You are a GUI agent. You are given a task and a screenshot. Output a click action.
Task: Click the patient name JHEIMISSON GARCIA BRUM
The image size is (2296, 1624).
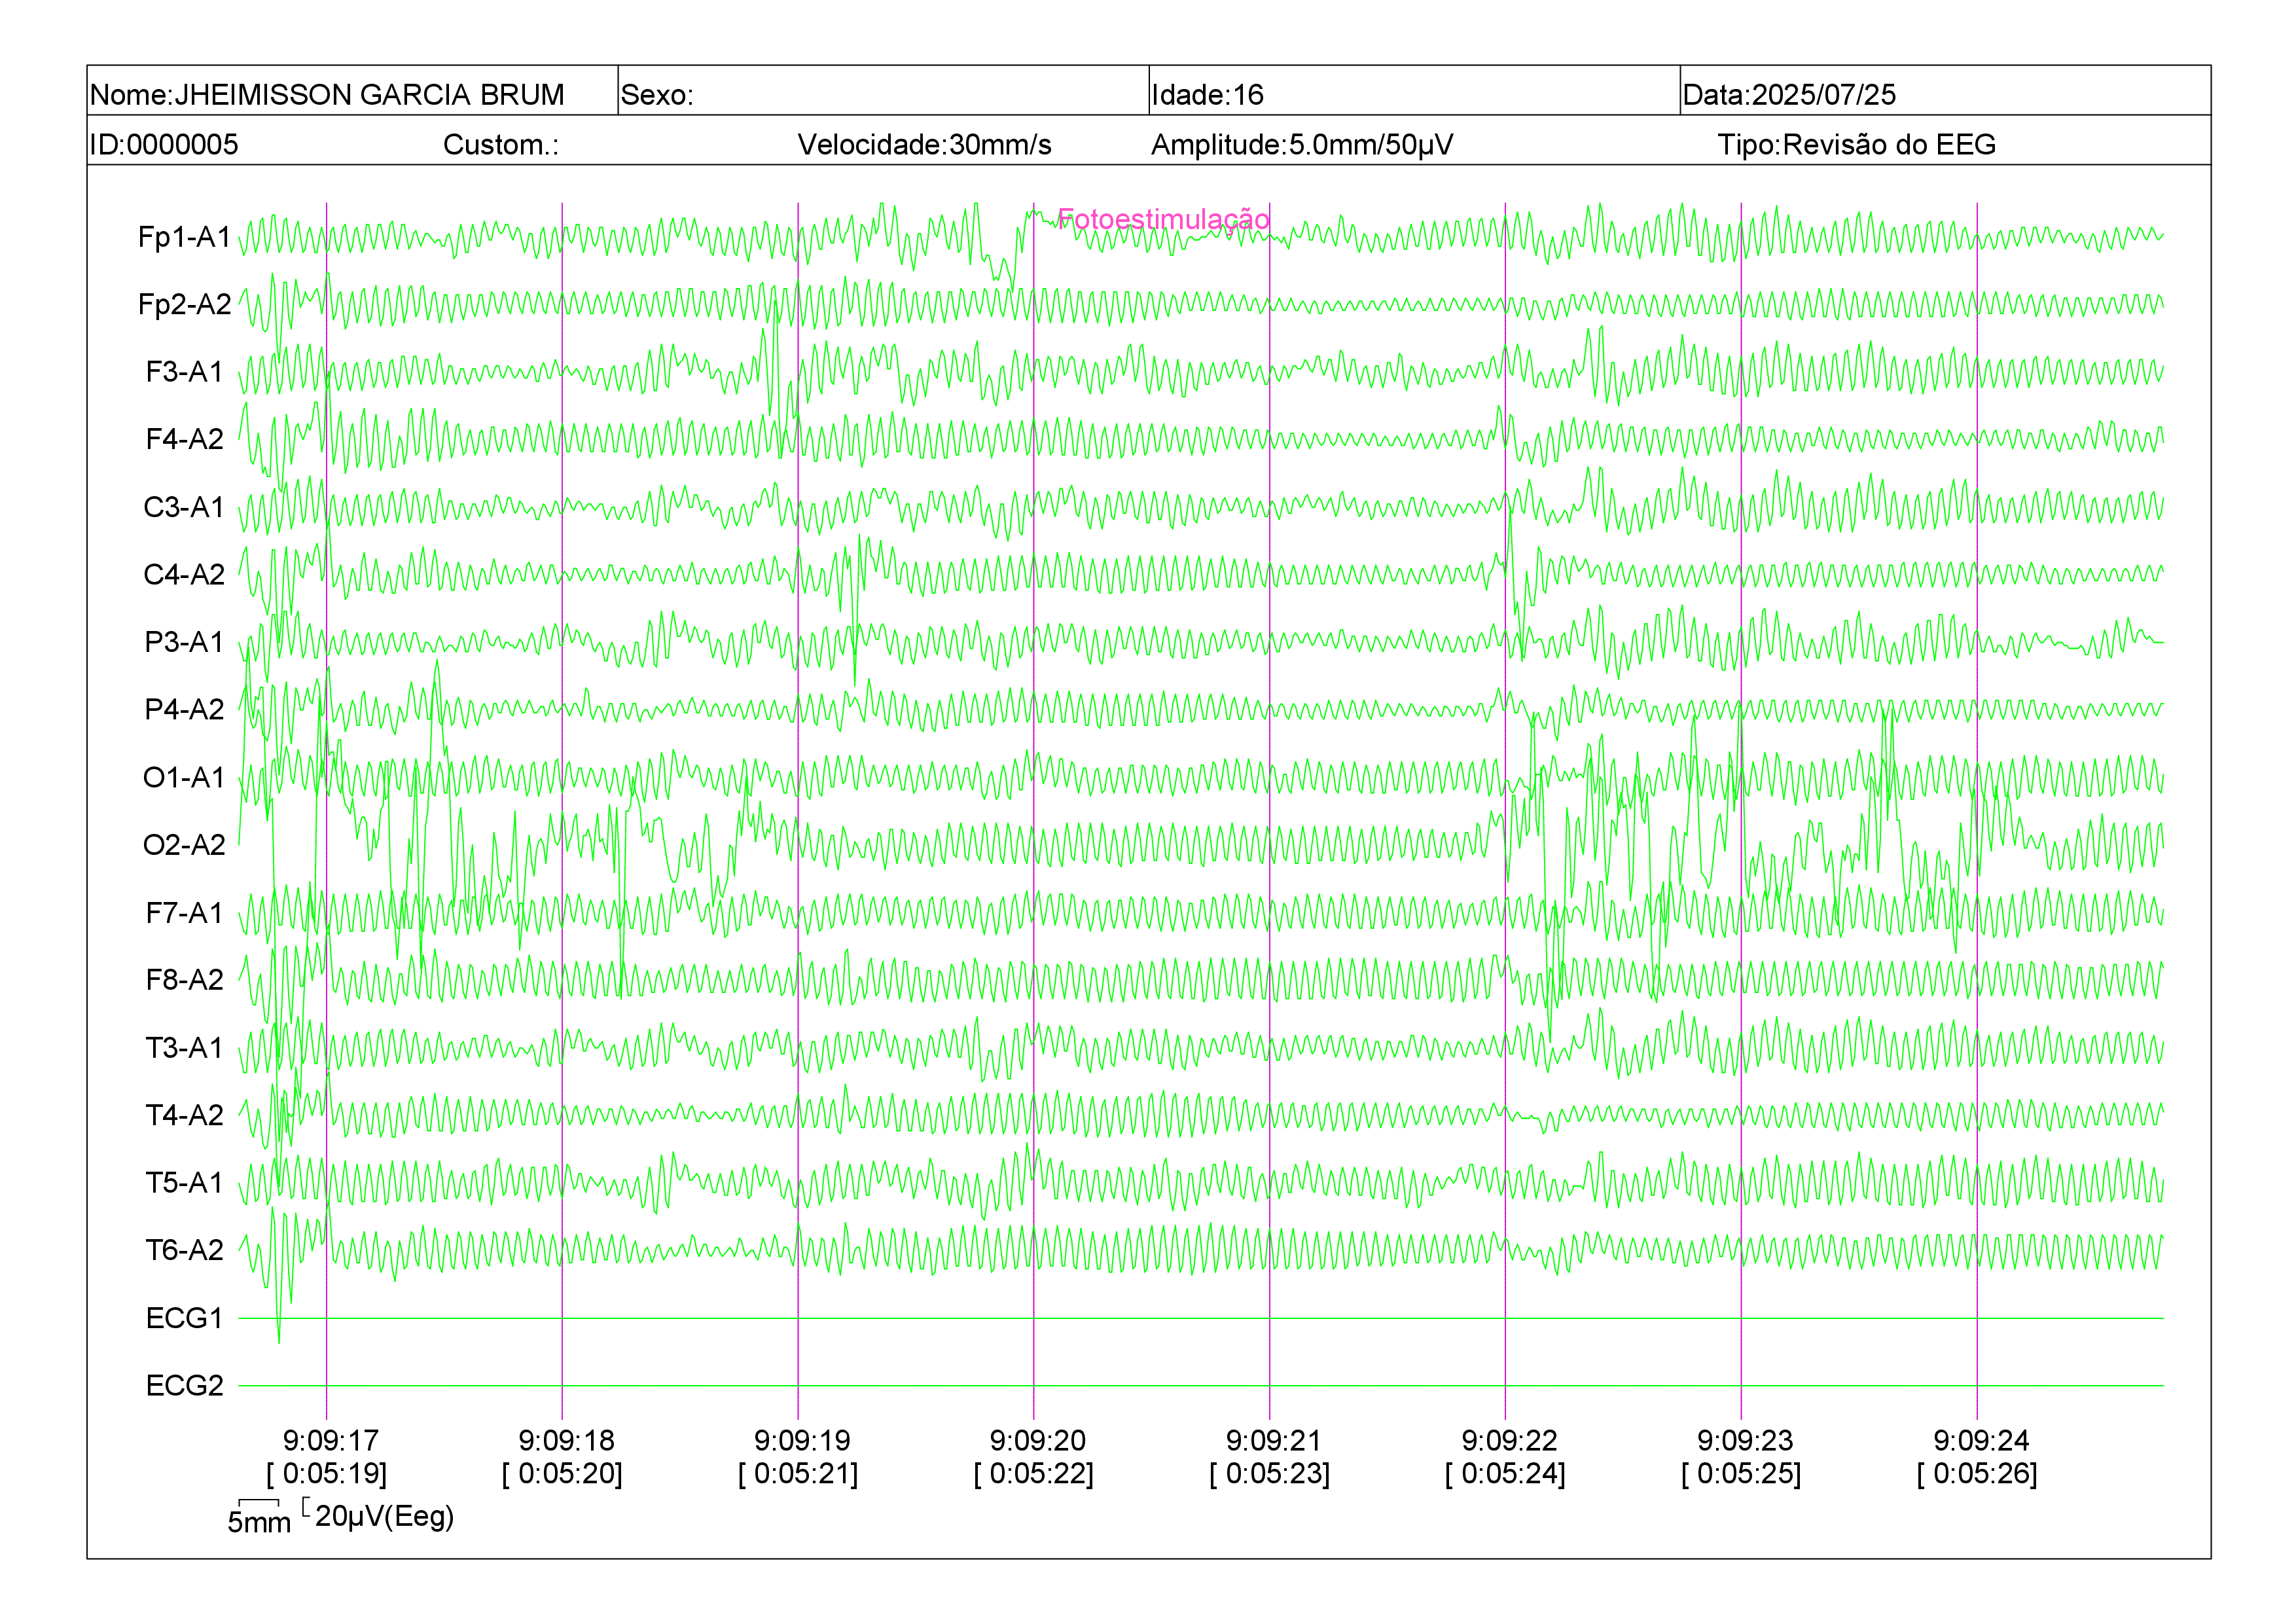(x=370, y=94)
